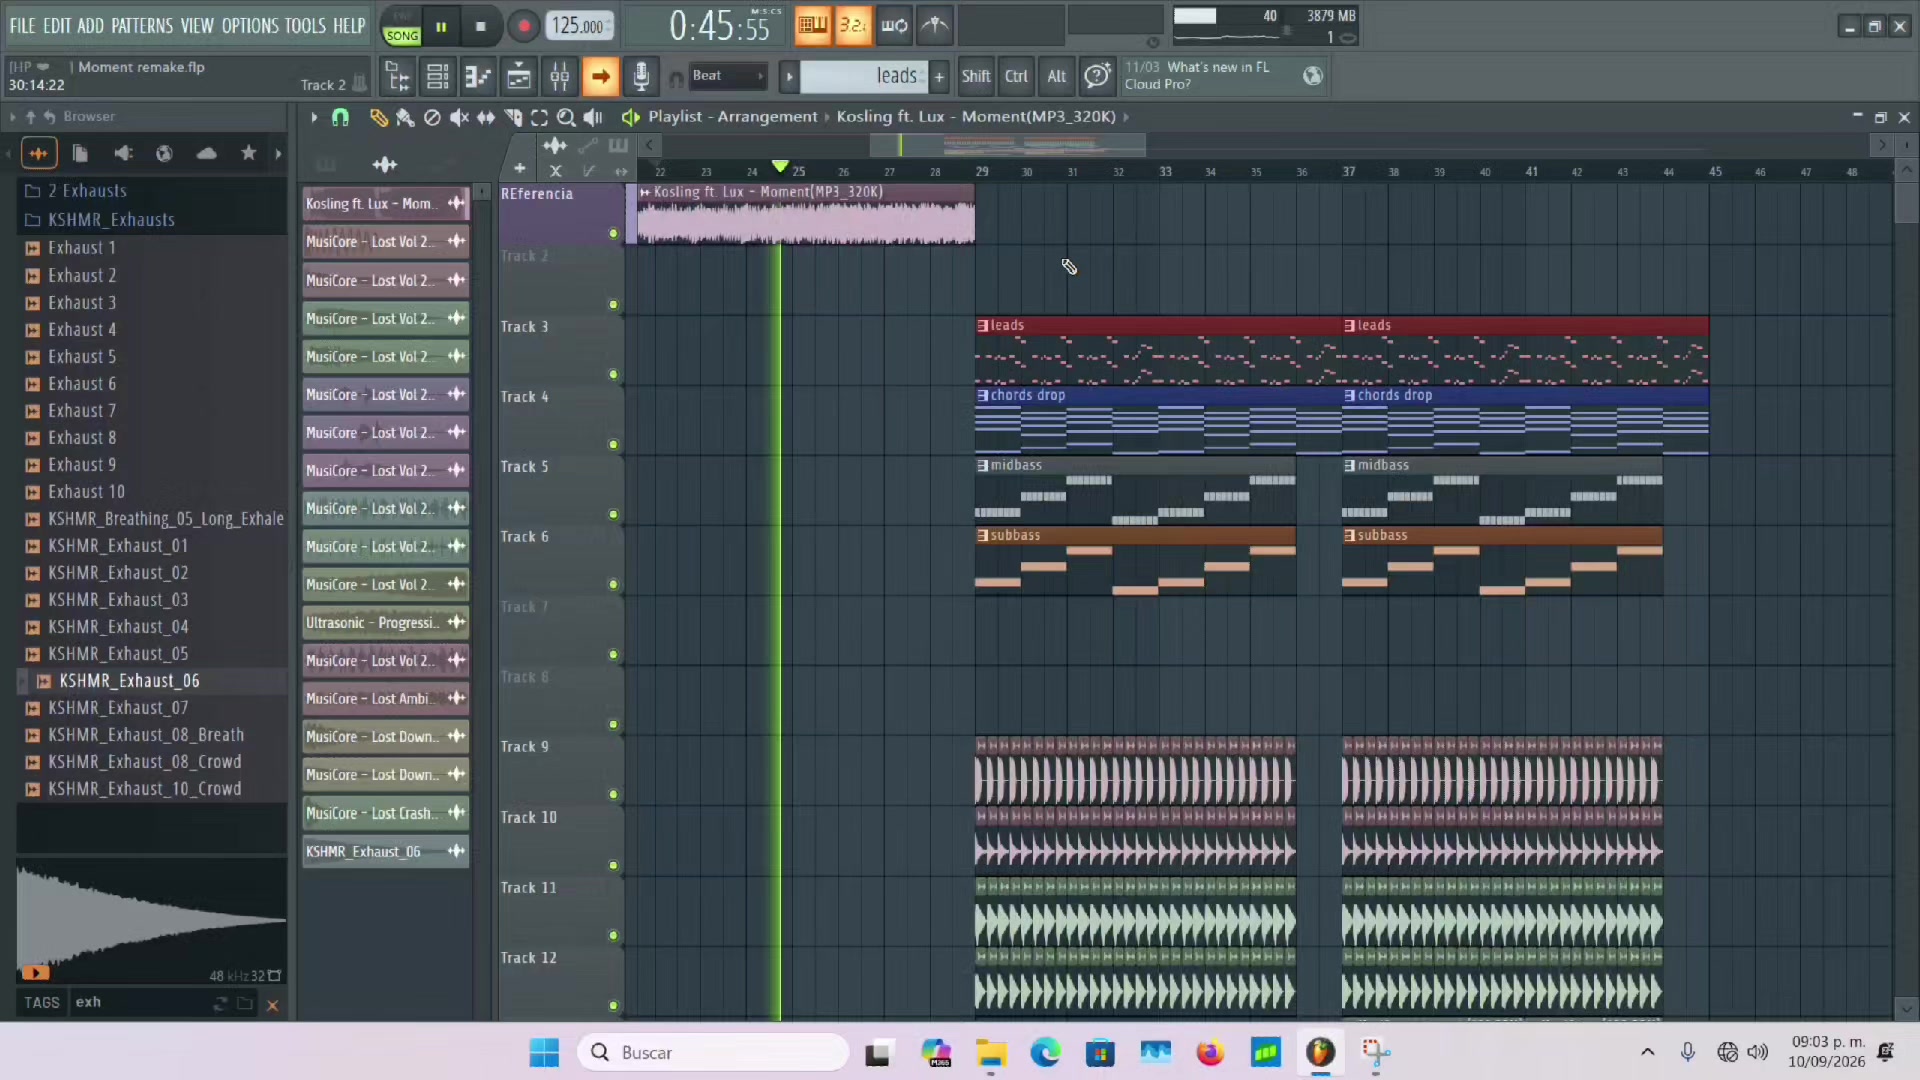Pause the song playback
The width and height of the screenshot is (1920, 1080).
(x=440, y=27)
